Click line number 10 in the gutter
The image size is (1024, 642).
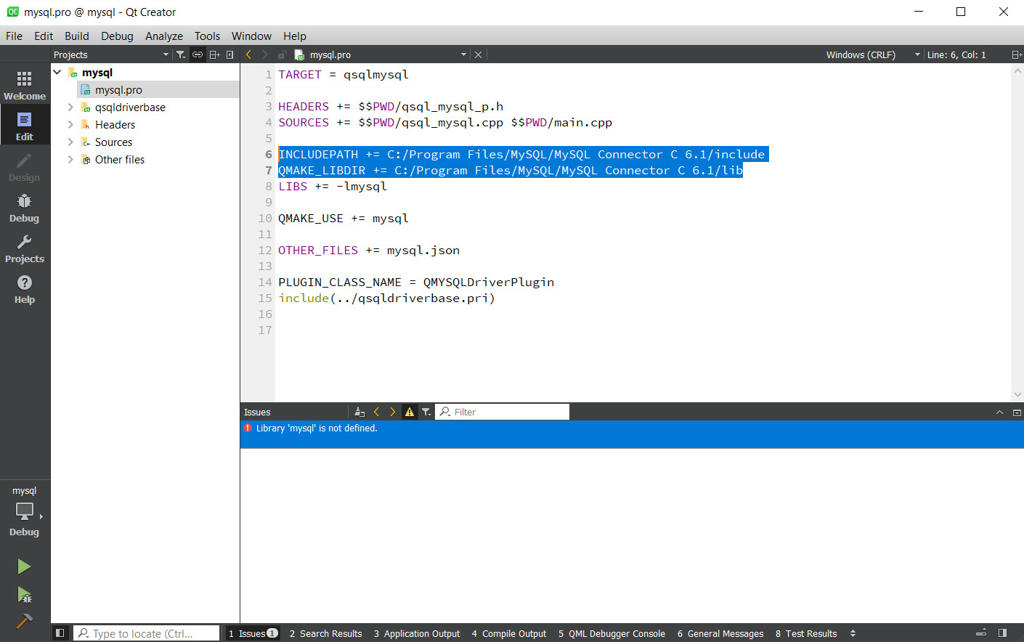click(264, 218)
